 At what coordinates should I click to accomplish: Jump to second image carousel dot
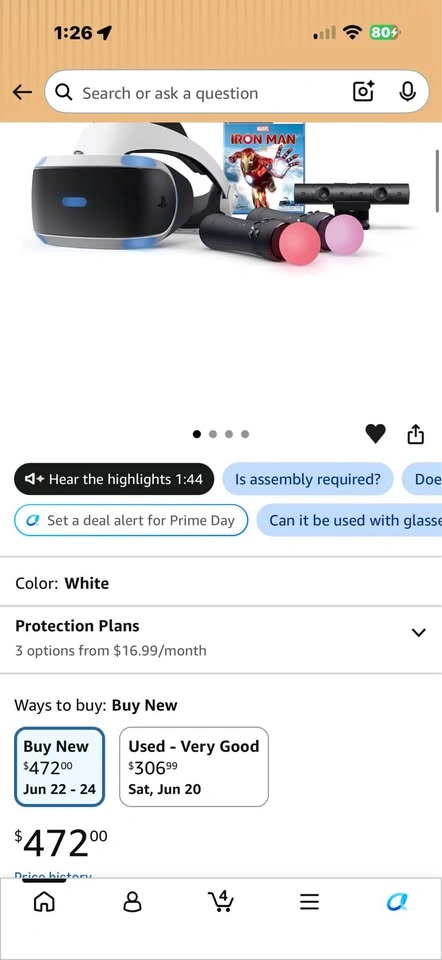213,434
